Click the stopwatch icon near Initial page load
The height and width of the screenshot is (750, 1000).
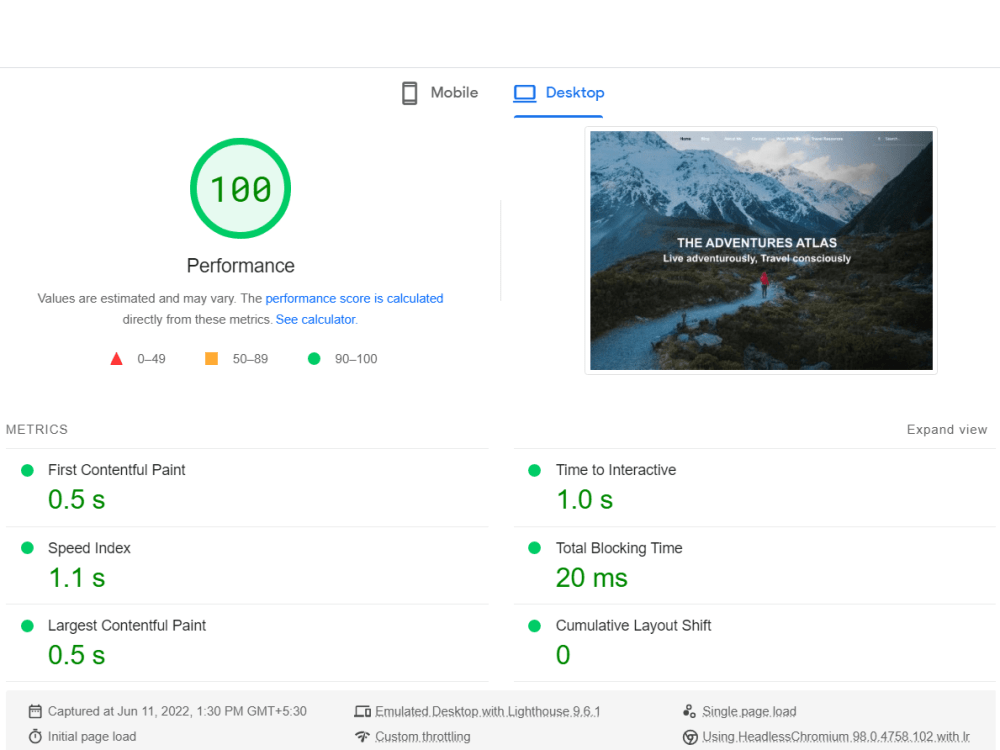click(x=36, y=736)
